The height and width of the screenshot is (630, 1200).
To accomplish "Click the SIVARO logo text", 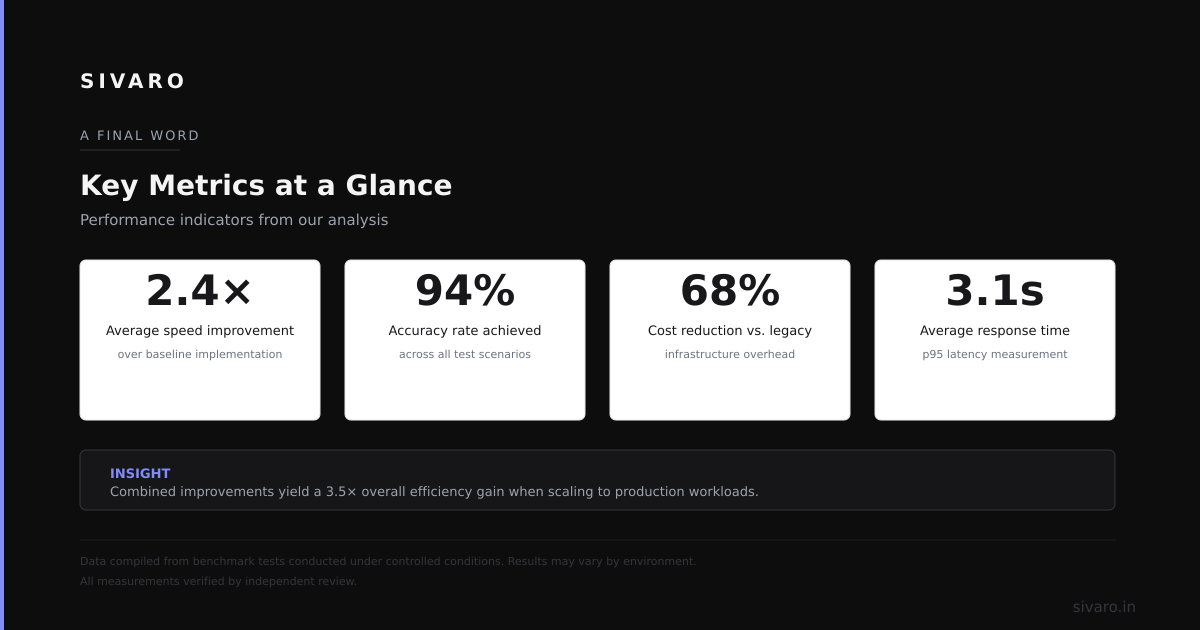I will 132,81.
